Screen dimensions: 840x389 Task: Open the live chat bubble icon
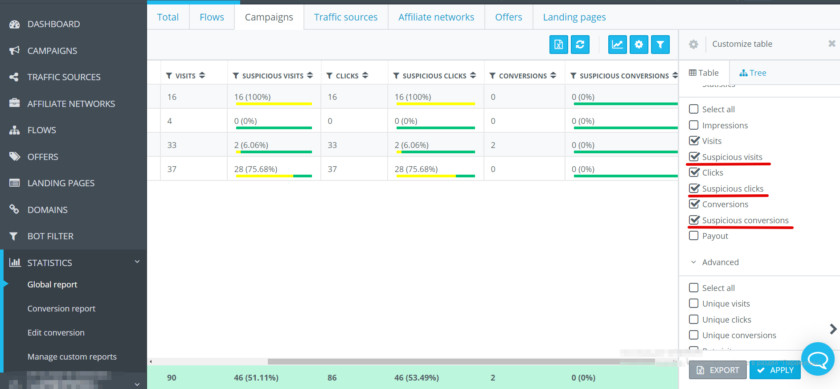point(818,358)
